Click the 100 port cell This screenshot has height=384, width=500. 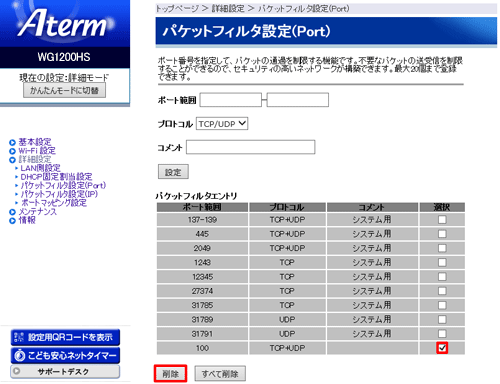click(202, 348)
